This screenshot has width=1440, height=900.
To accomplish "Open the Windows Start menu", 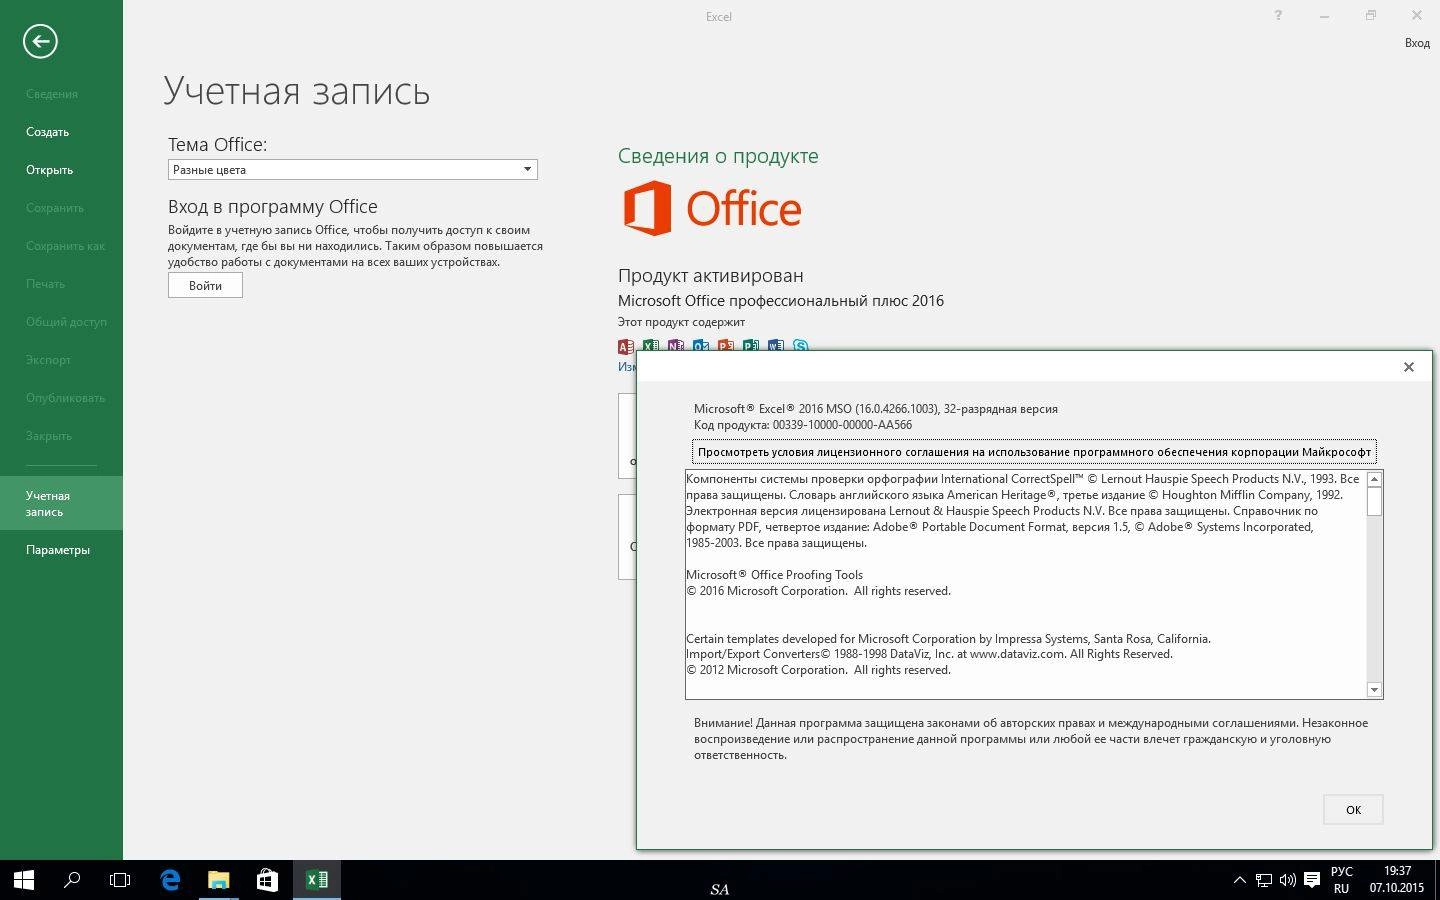I will [24, 880].
